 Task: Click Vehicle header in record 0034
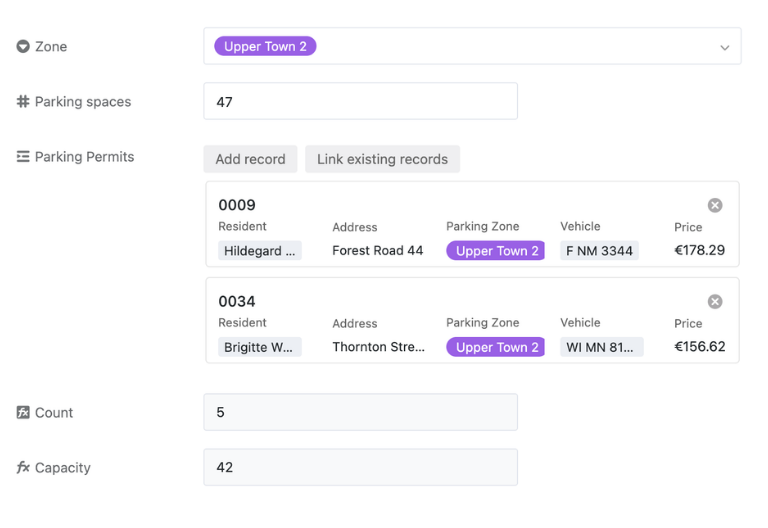pos(580,323)
